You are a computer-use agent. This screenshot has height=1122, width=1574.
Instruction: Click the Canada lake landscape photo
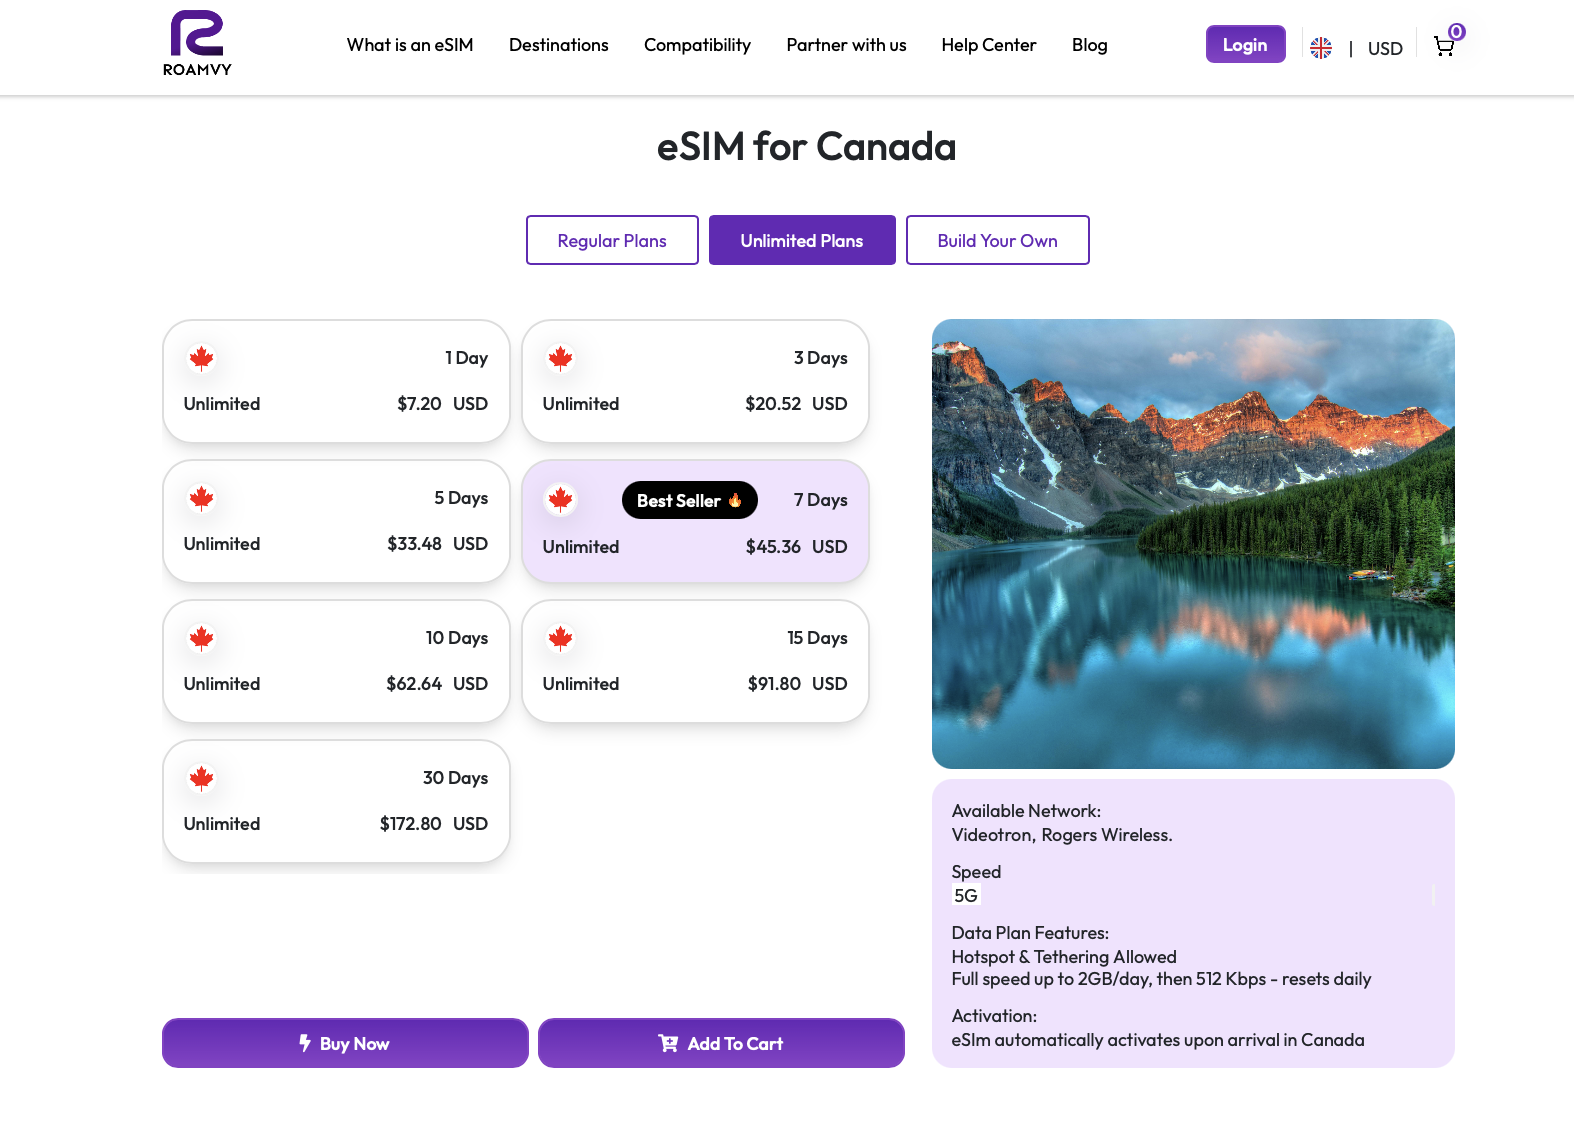pyautogui.click(x=1193, y=543)
